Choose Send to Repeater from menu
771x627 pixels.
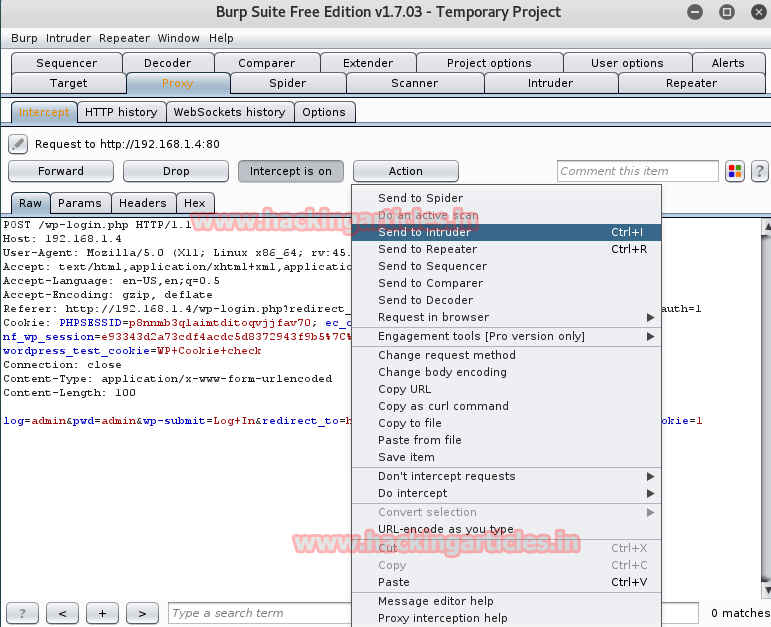coord(506,249)
